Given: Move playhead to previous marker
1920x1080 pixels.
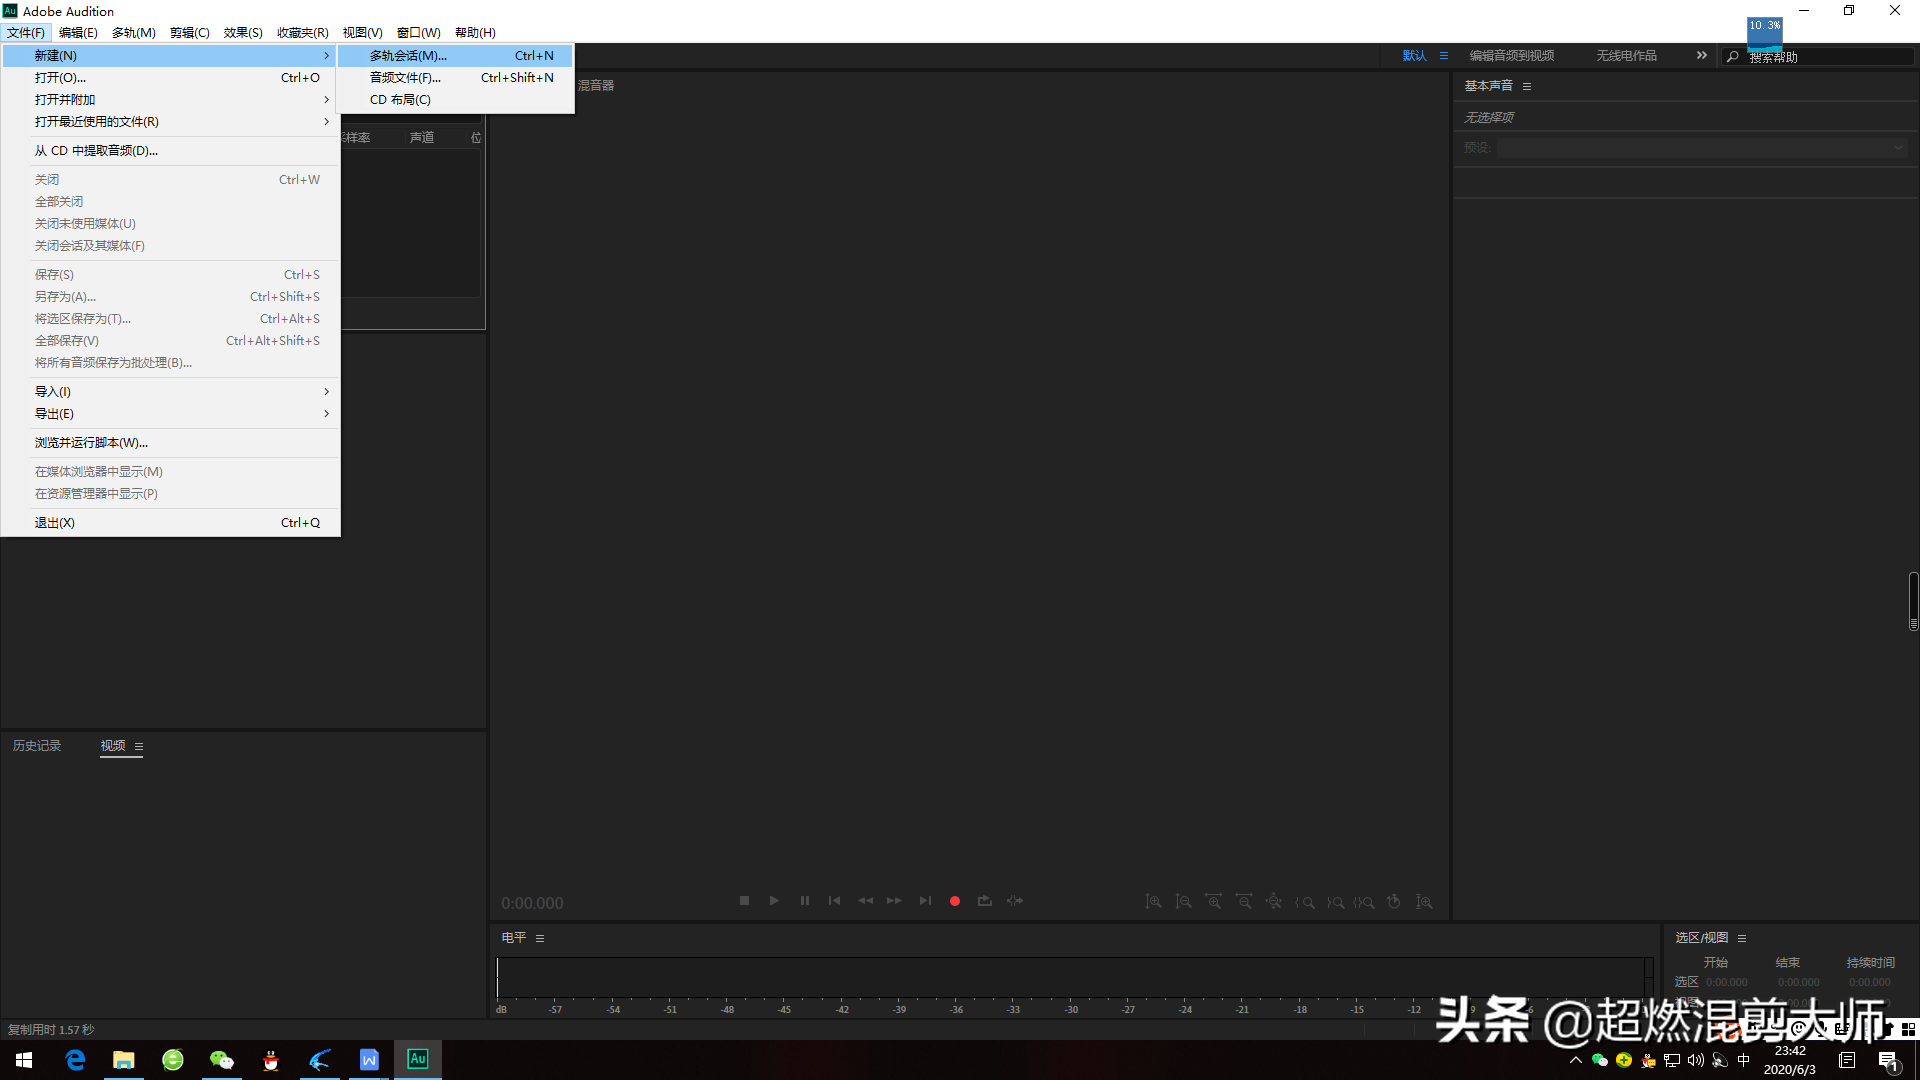Looking at the screenshot, I should tap(834, 901).
